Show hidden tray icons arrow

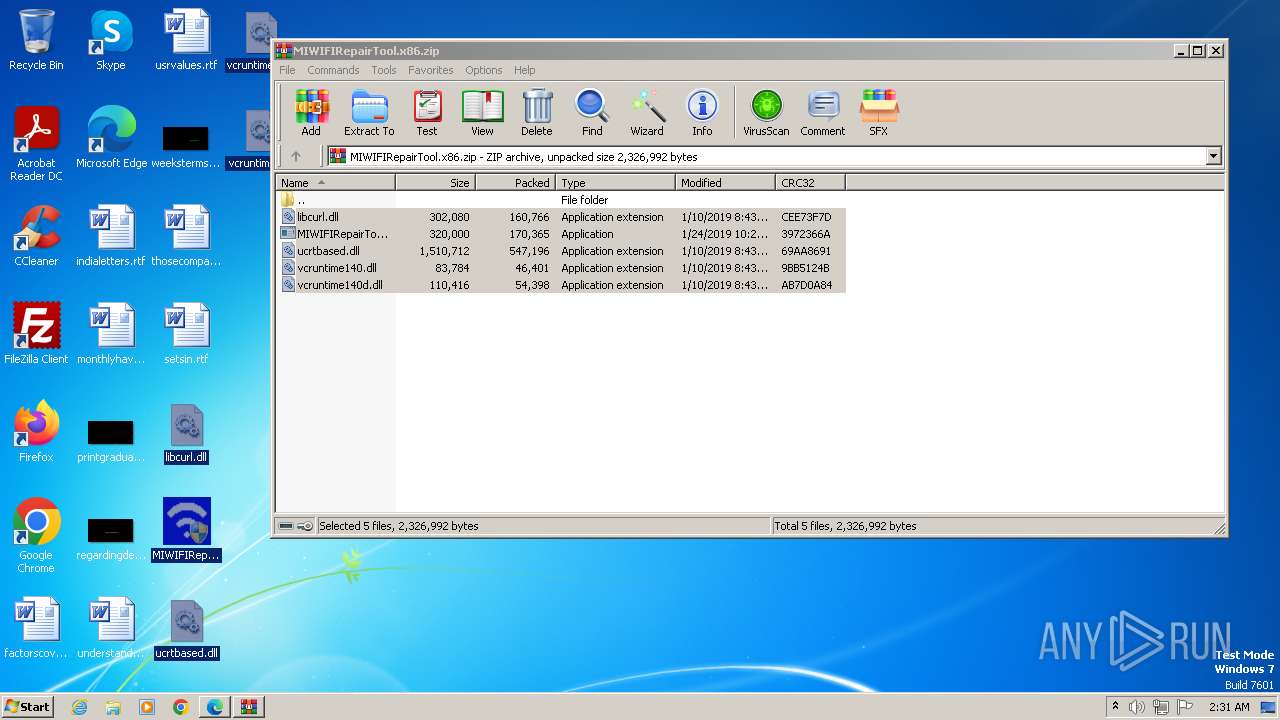(1115, 707)
